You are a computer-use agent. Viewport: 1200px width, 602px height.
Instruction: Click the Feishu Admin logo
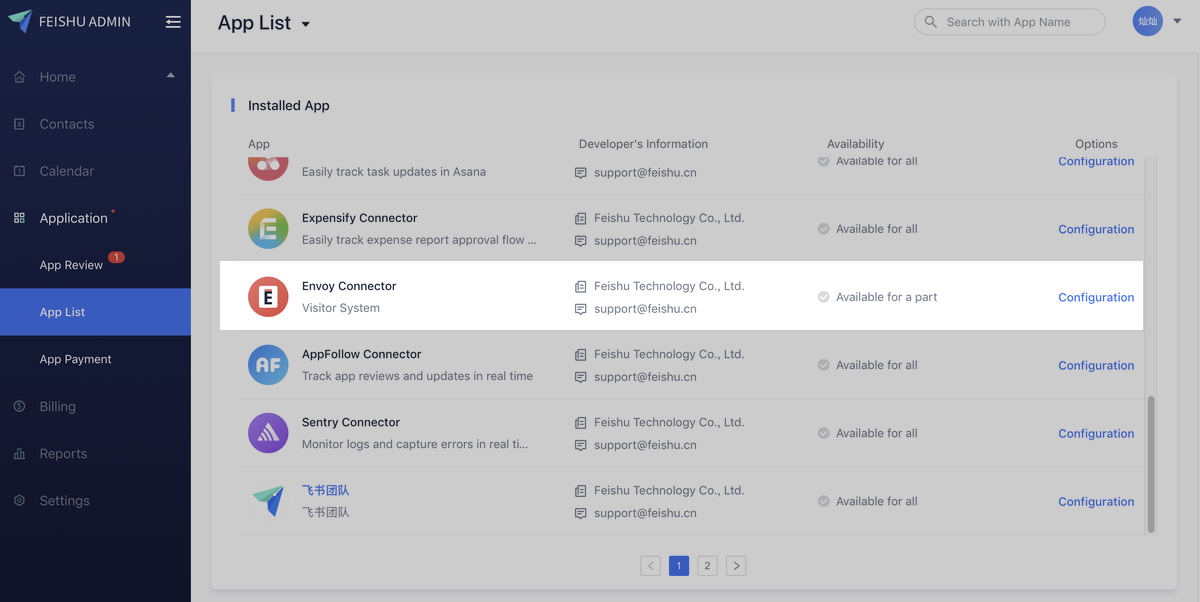point(20,21)
